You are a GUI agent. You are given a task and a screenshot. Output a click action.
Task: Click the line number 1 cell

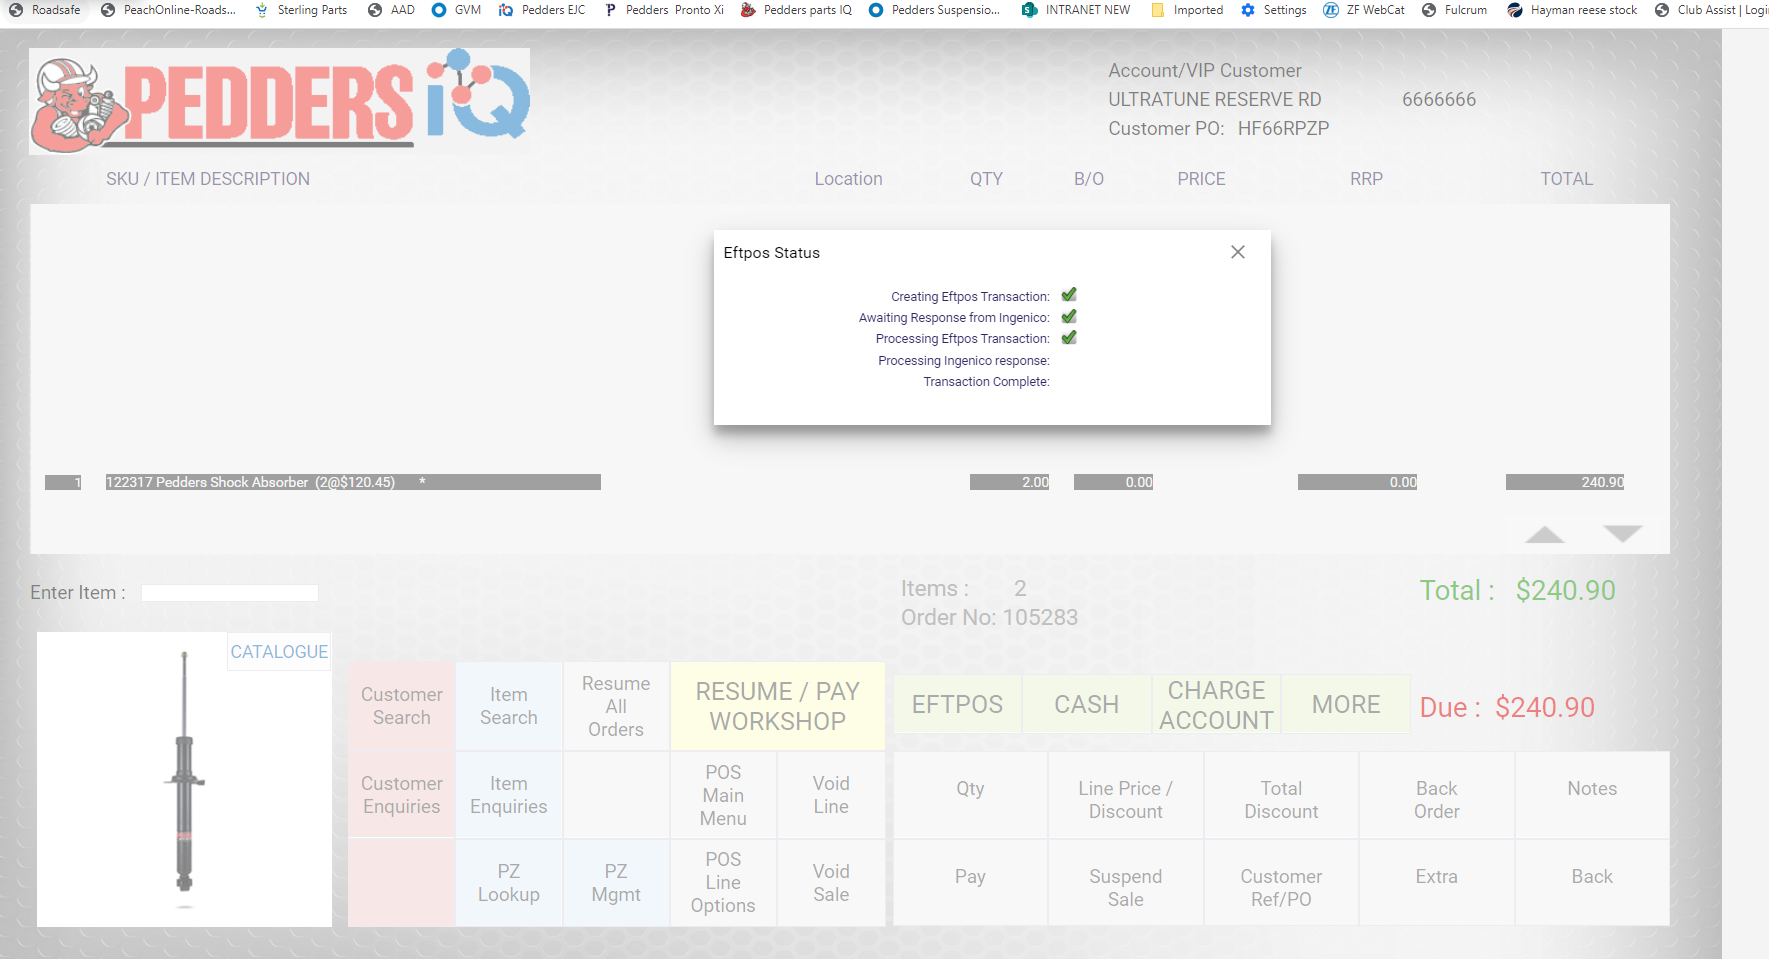tap(63, 482)
